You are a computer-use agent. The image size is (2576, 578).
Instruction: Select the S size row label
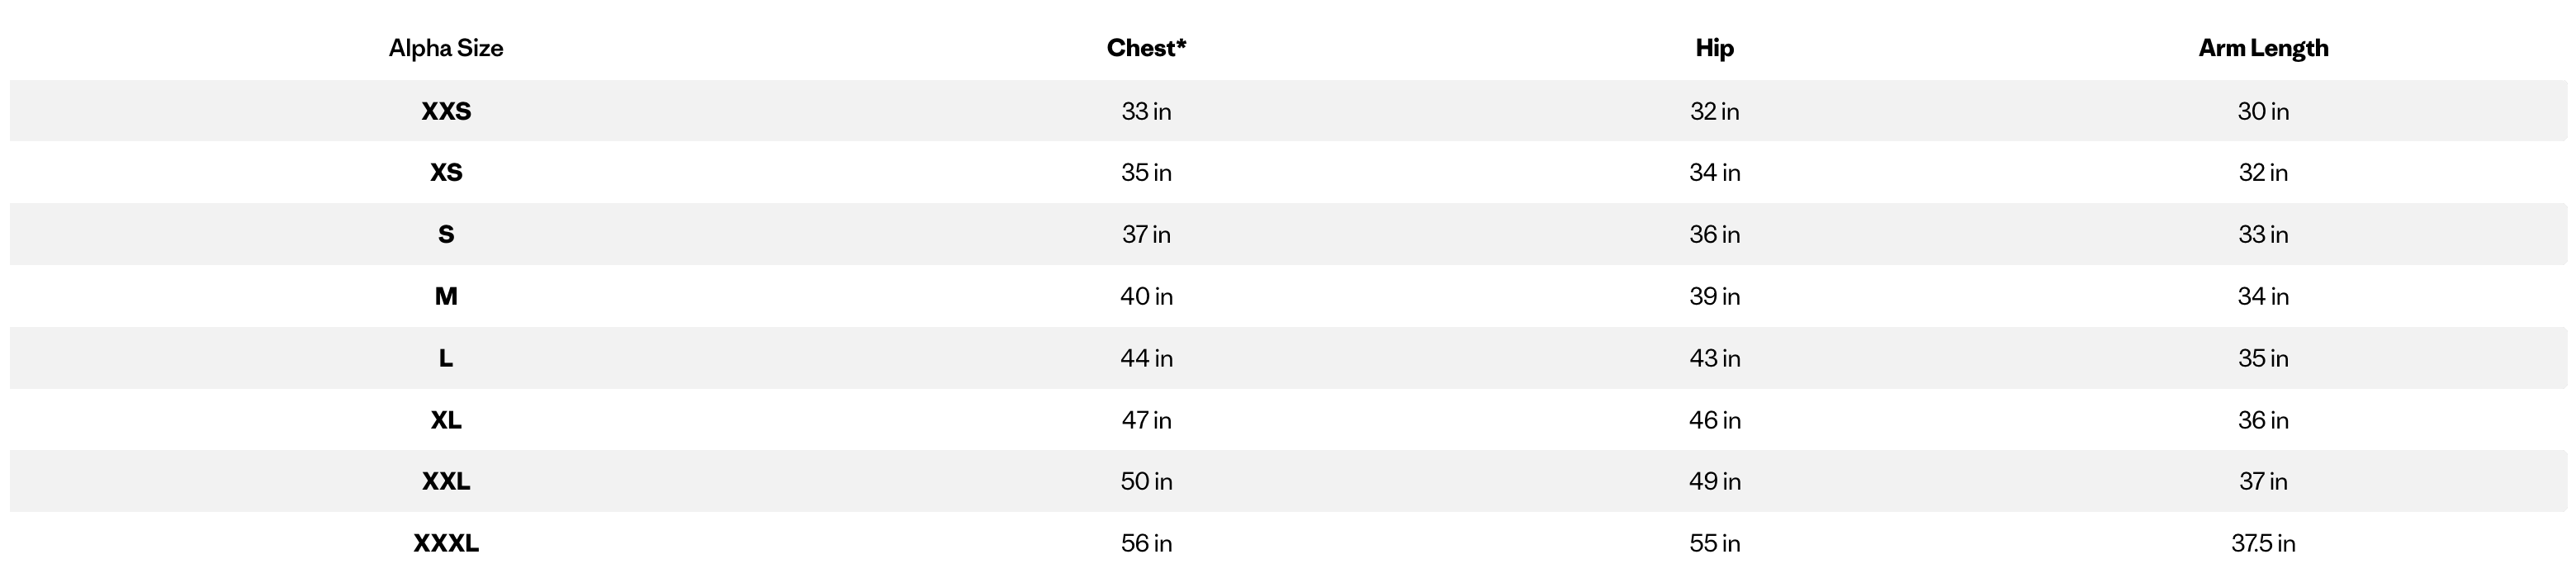(x=446, y=235)
